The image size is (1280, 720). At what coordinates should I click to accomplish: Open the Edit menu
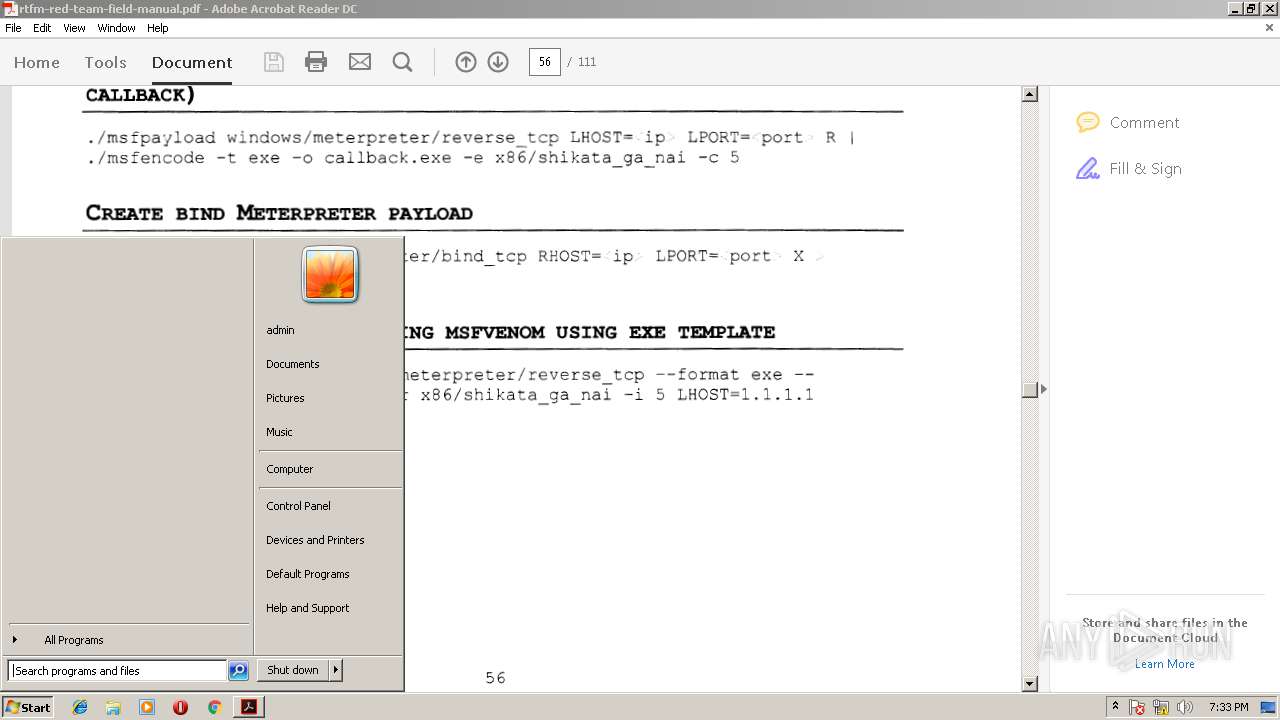coord(42,28)
